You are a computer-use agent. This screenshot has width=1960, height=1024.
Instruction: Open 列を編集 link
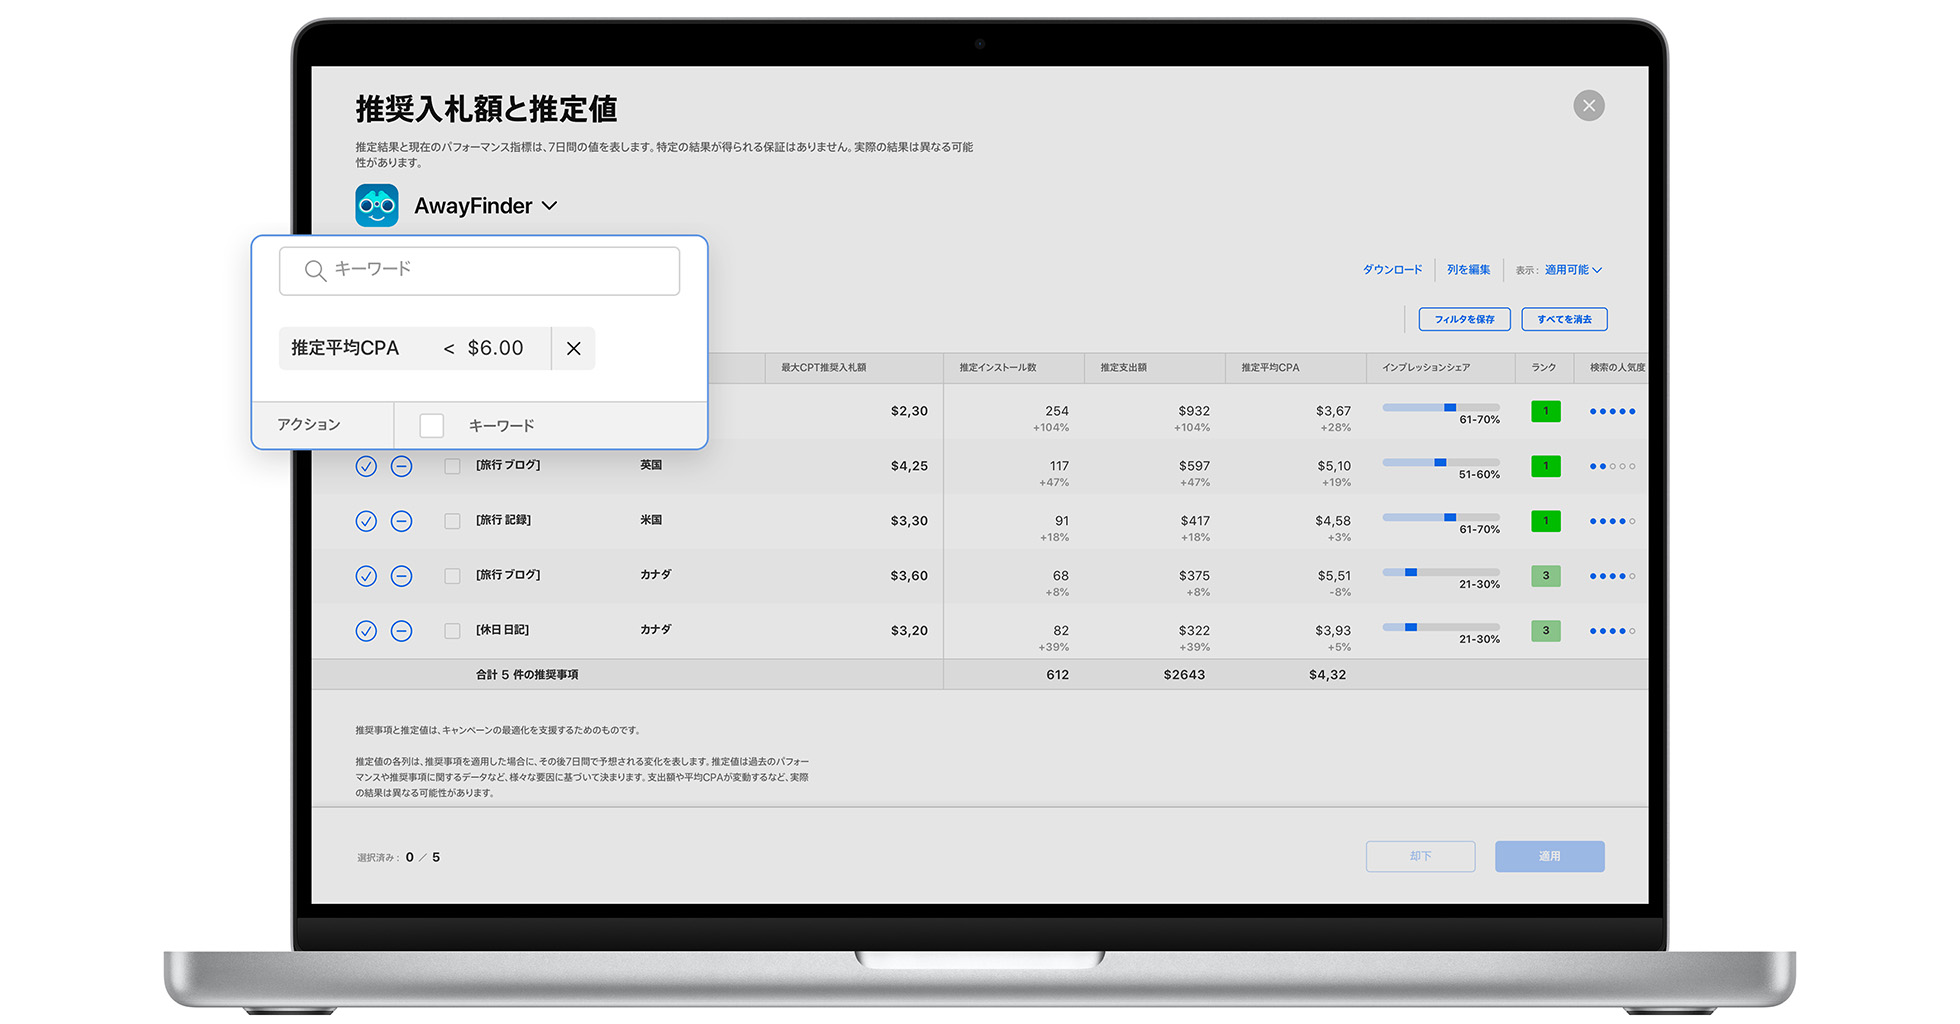coord(1468,269)
